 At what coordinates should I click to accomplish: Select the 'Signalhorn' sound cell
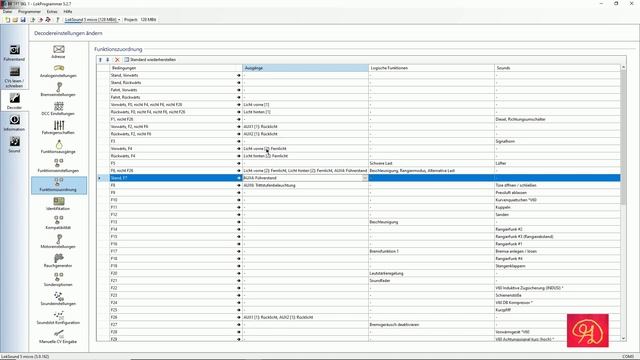pos(557,141)
